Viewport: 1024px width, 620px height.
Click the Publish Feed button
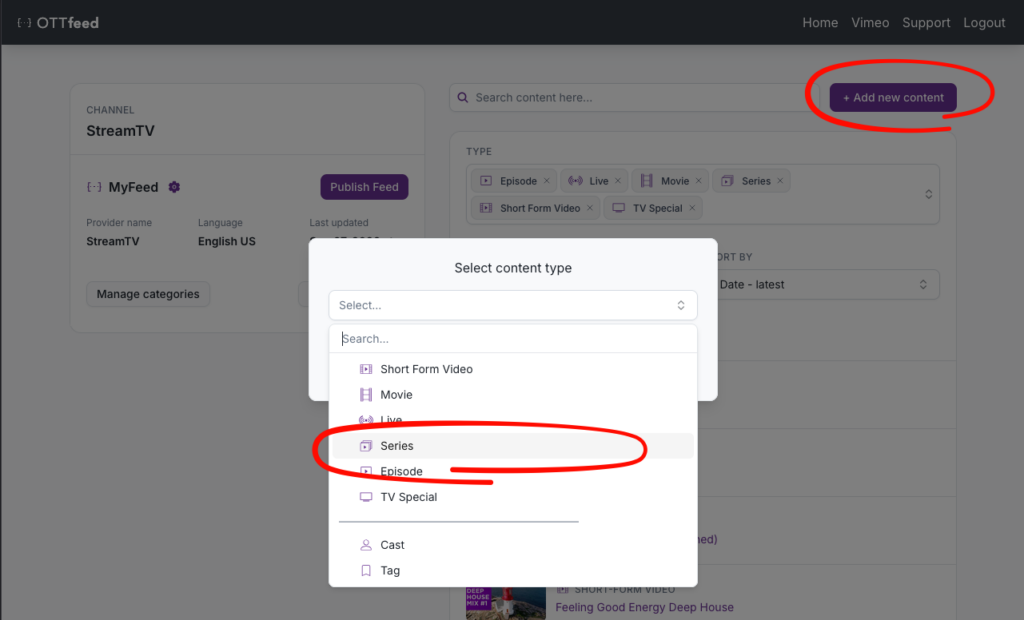(x=364, y=187)
